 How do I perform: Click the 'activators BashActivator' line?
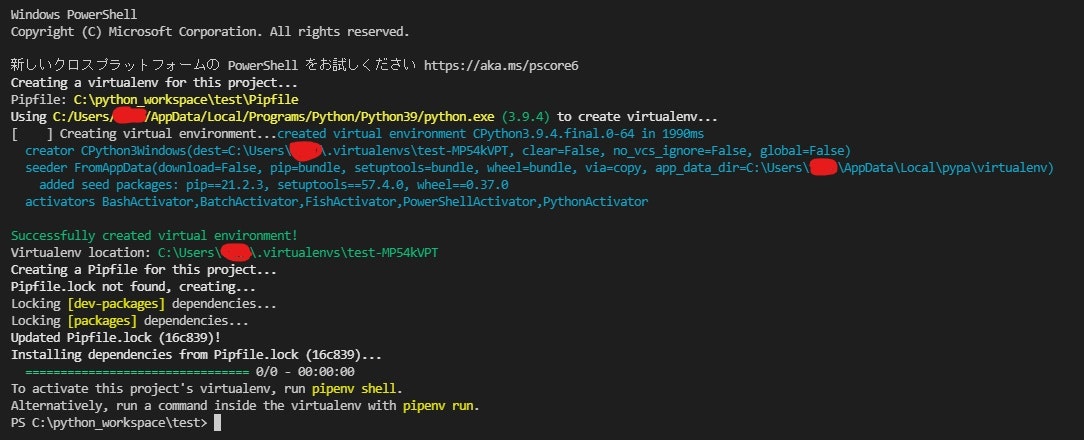pyautogui.click(x=337, y=202)
